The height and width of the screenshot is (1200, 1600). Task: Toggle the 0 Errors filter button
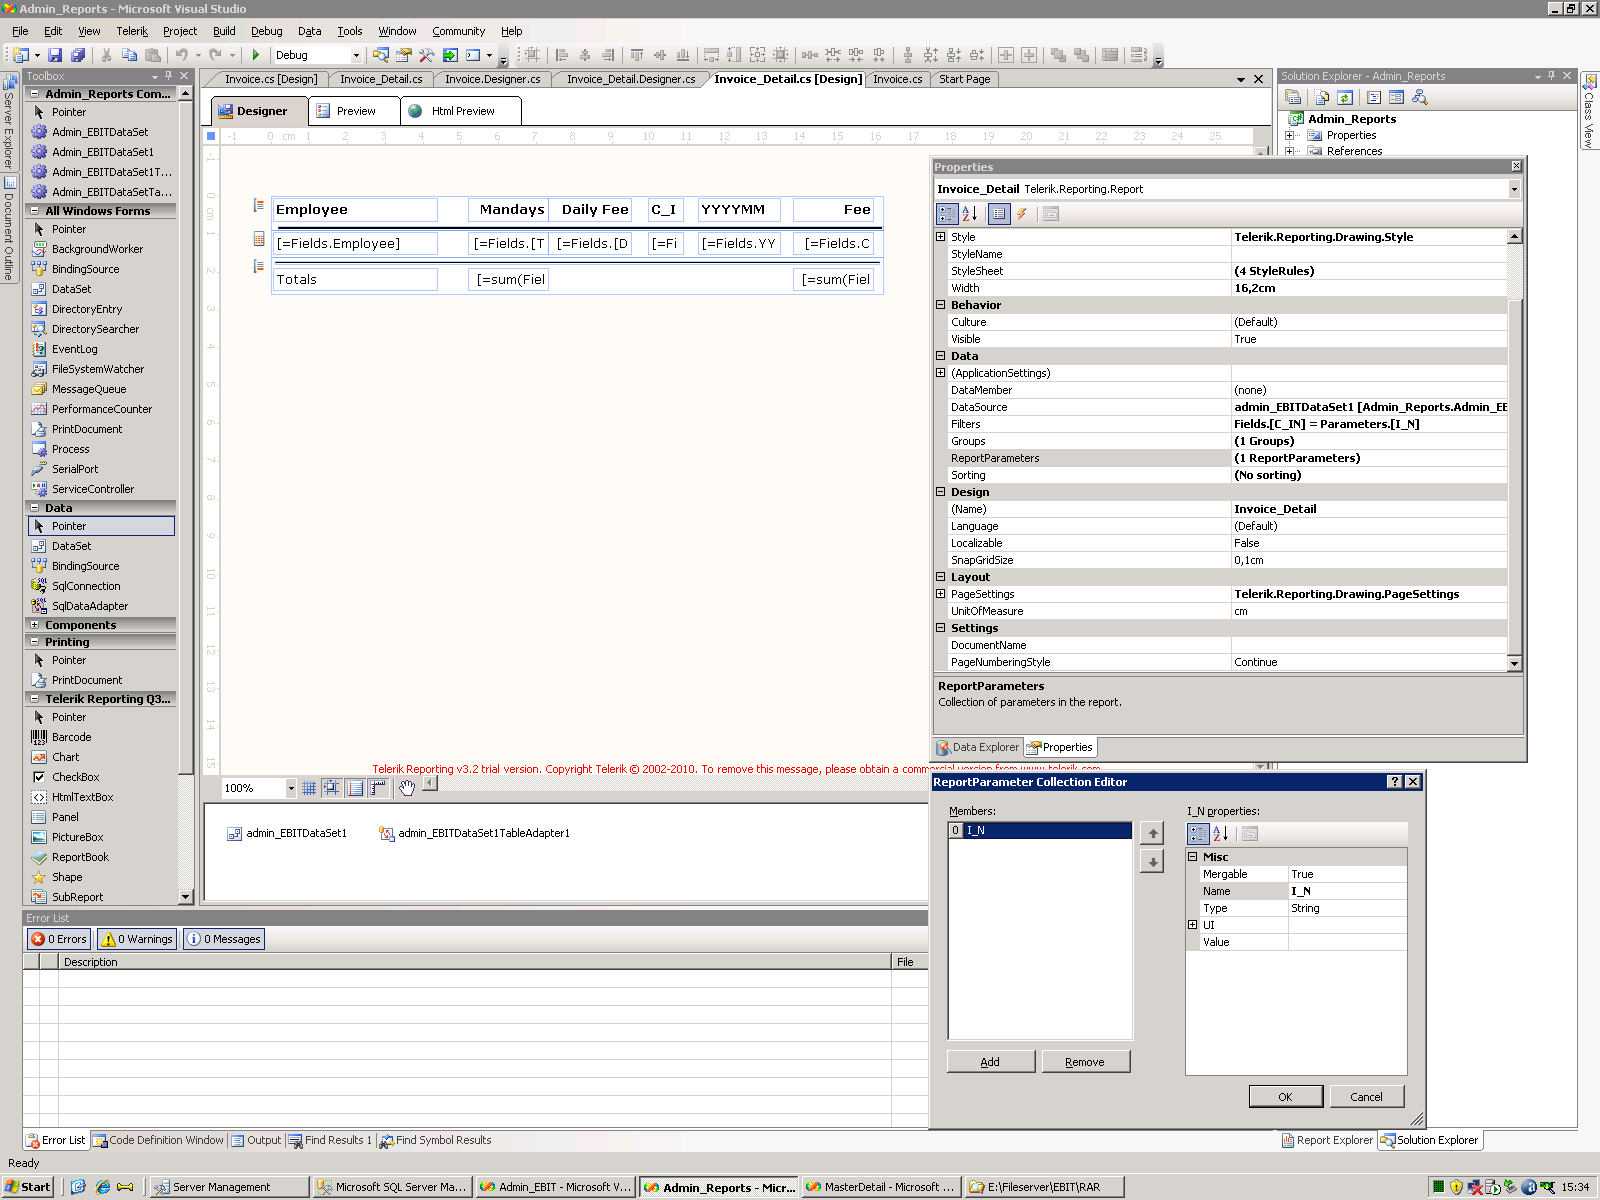coord(59,939)
